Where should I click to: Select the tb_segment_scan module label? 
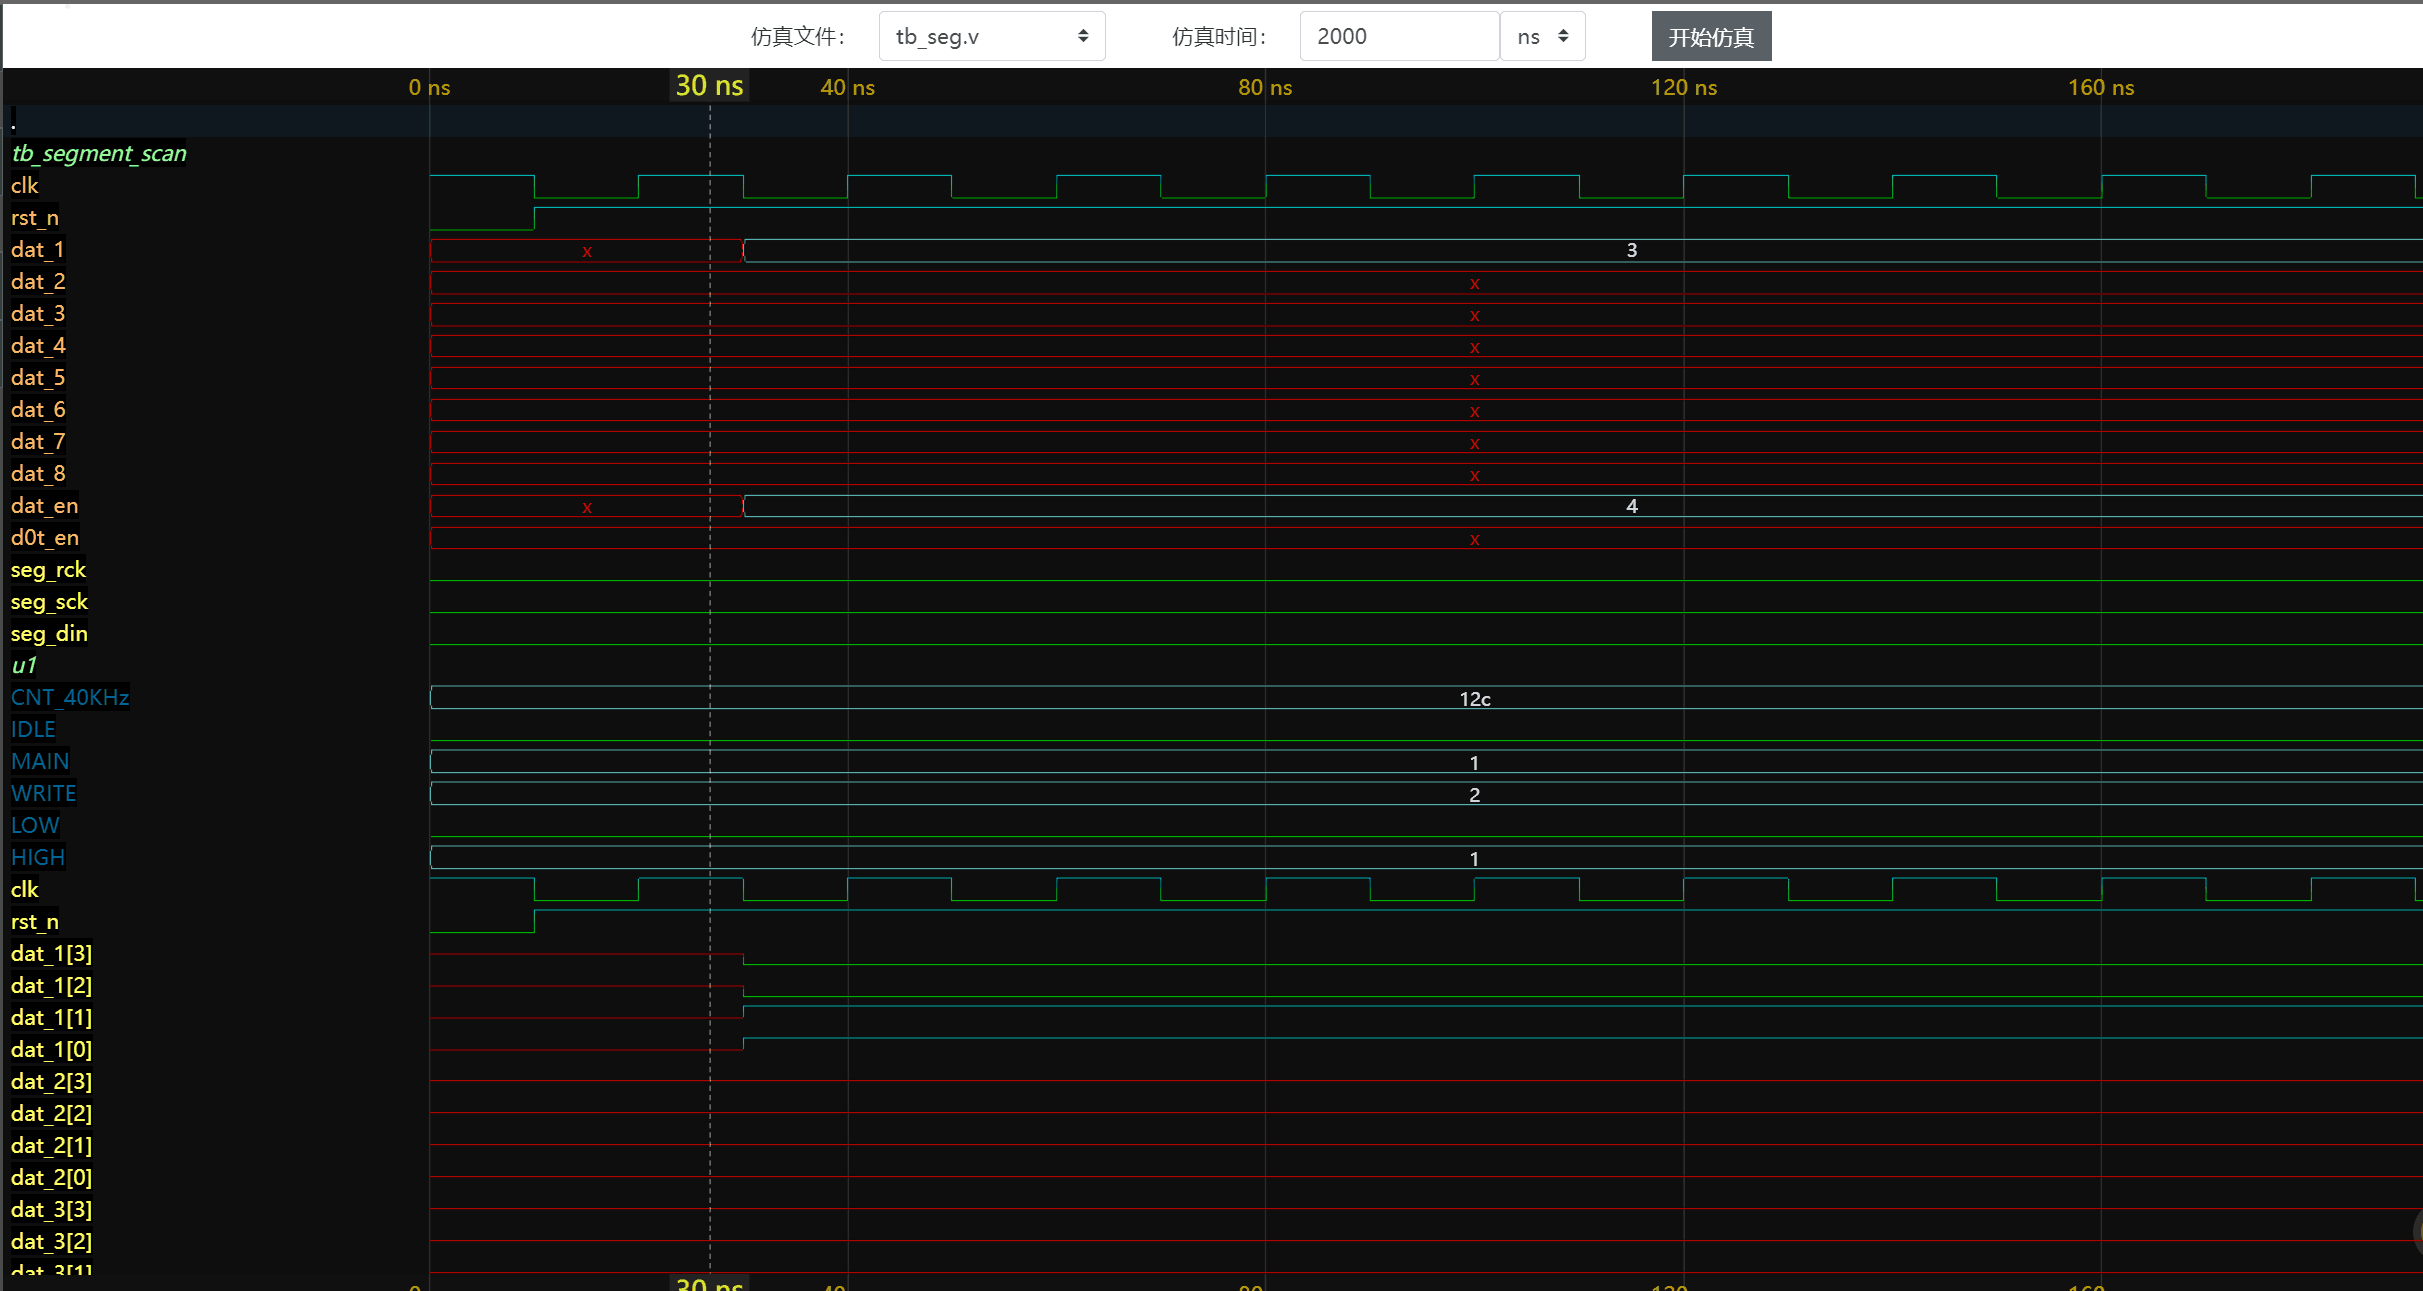tap(99, 153)
